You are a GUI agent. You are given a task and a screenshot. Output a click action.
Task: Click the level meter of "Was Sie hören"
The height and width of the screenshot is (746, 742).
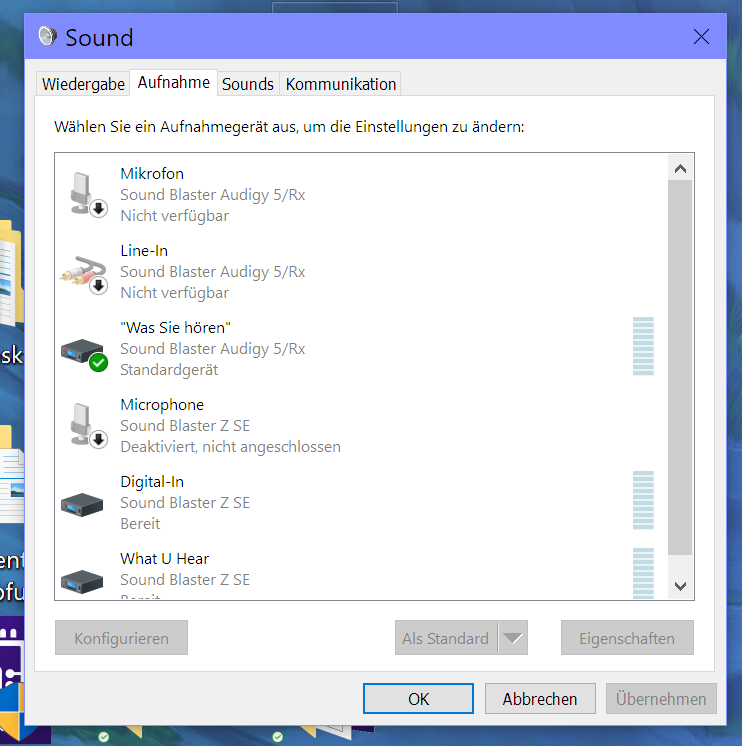tap(643, 346)
